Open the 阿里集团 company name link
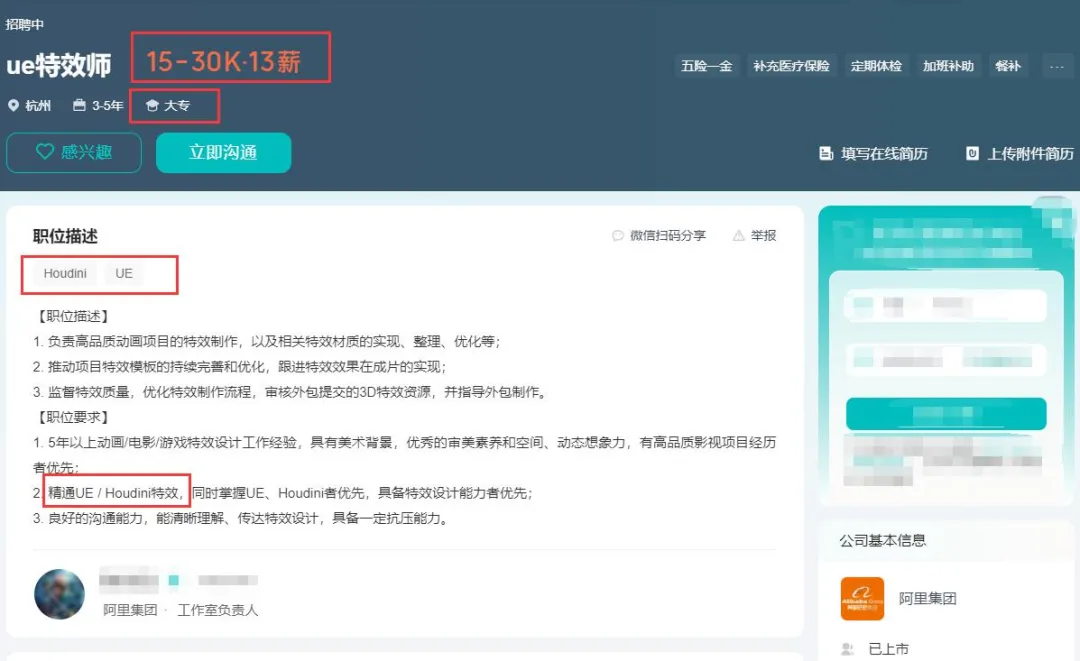 click(930, 597)
